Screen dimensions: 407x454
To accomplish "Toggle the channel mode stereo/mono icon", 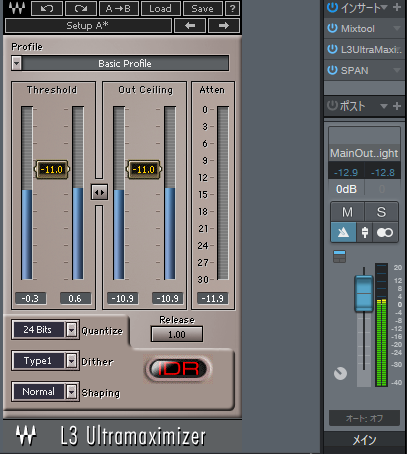I will [x=385, y=232].
